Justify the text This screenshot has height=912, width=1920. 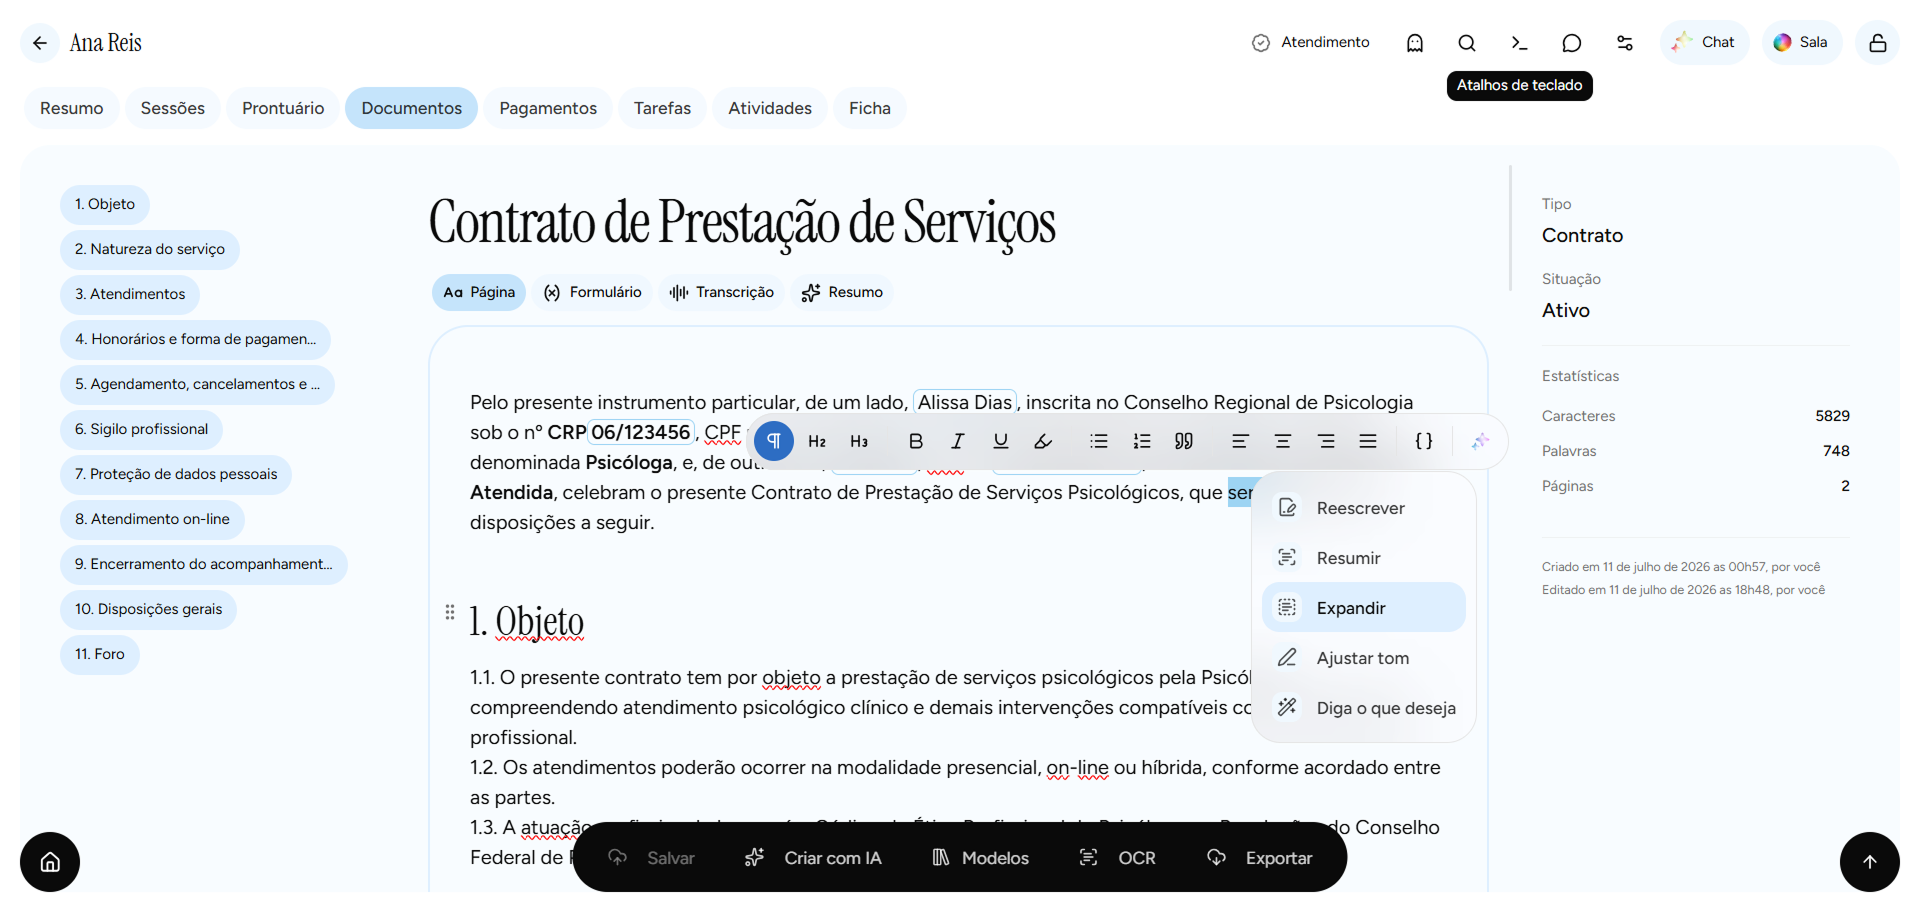[1368, 441]
